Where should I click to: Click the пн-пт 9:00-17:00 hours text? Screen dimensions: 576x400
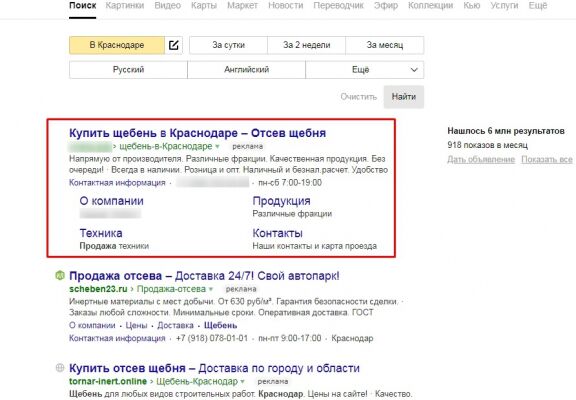tap(290, 338)
